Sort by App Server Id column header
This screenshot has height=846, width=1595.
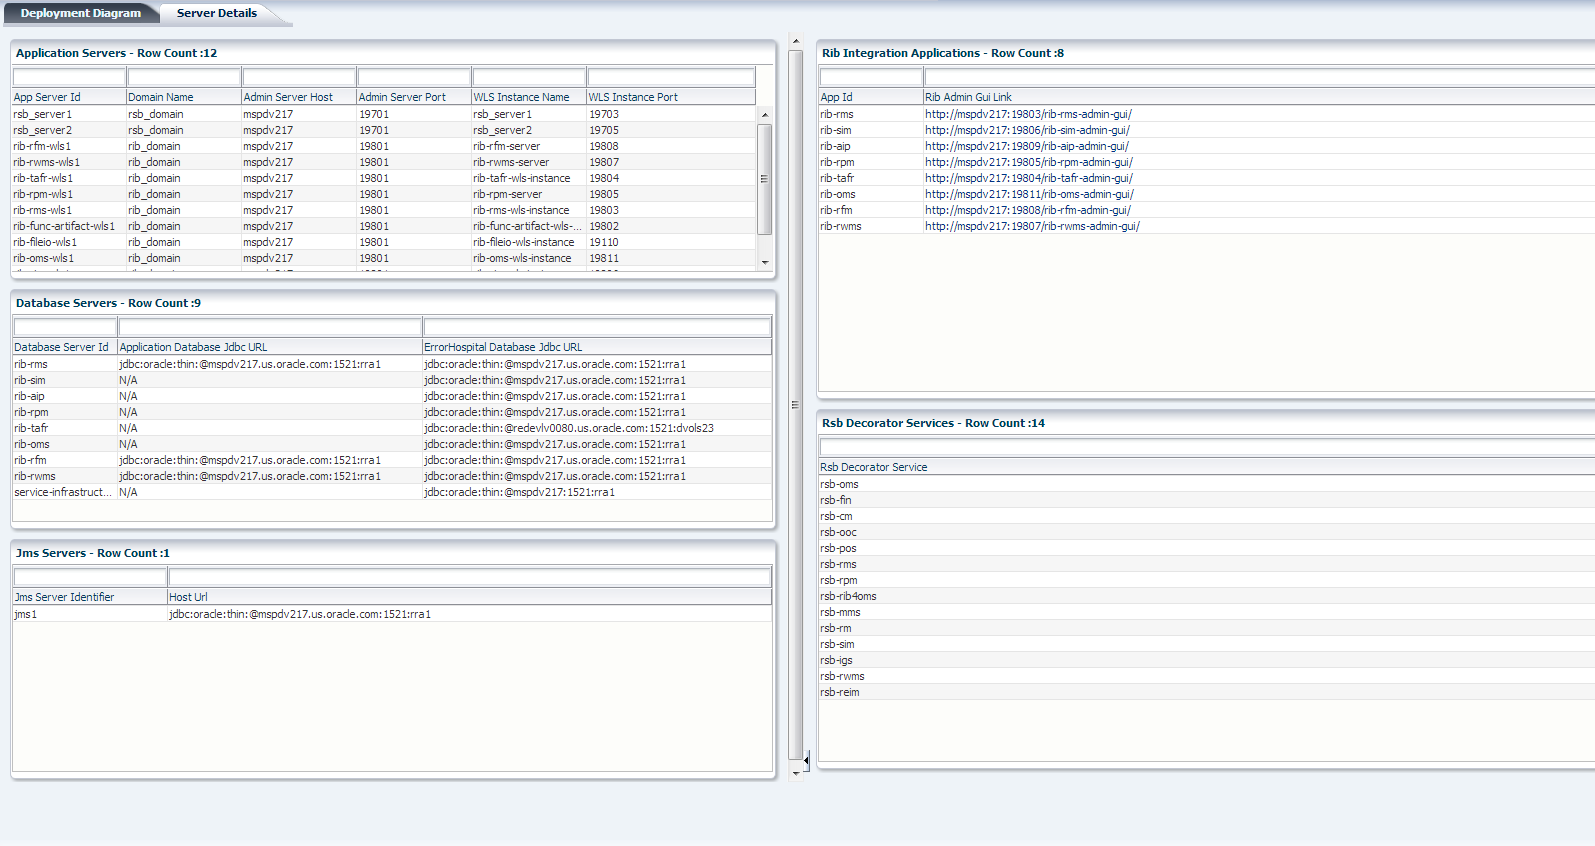pyautogui.click(x=69, y=97)
